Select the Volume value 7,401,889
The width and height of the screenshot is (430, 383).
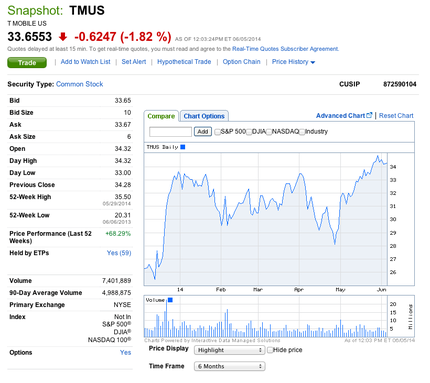click(116, 281)
